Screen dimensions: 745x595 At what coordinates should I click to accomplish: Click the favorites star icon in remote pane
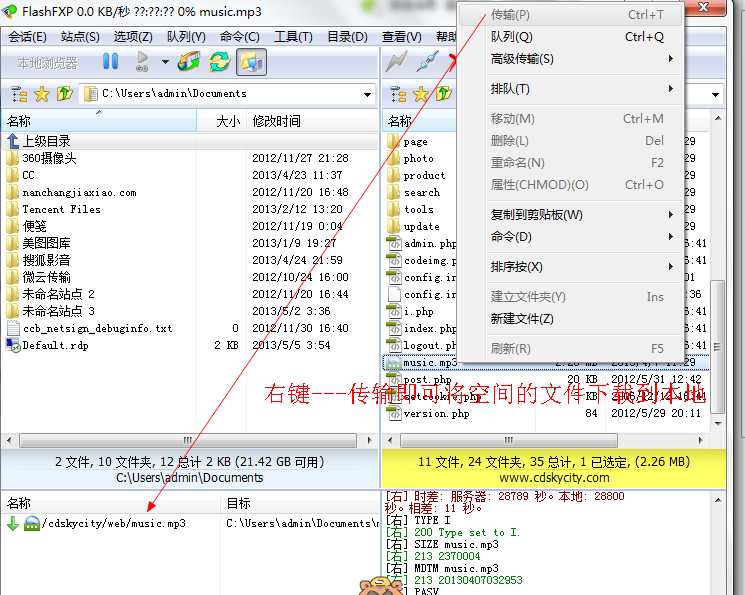pos(420,94)
